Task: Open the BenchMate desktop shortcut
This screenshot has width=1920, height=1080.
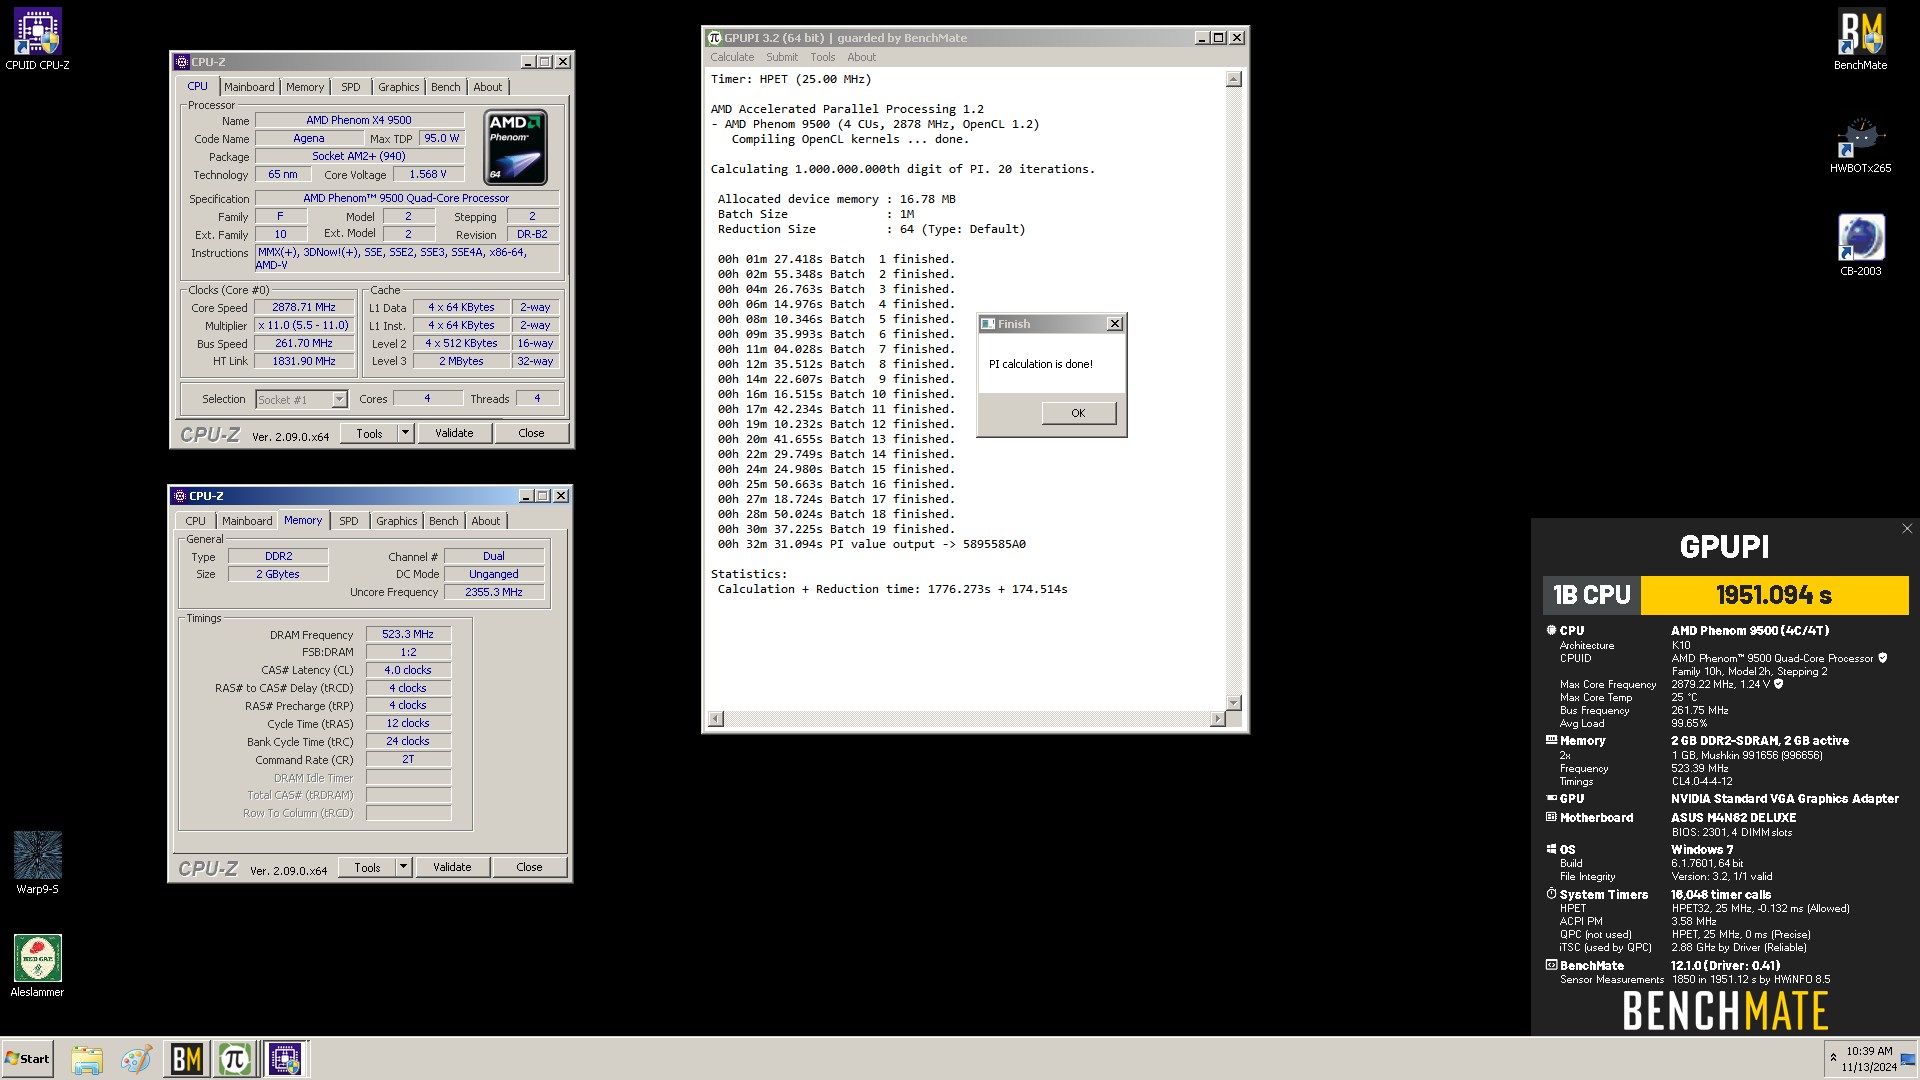Action: (1860, 40)
